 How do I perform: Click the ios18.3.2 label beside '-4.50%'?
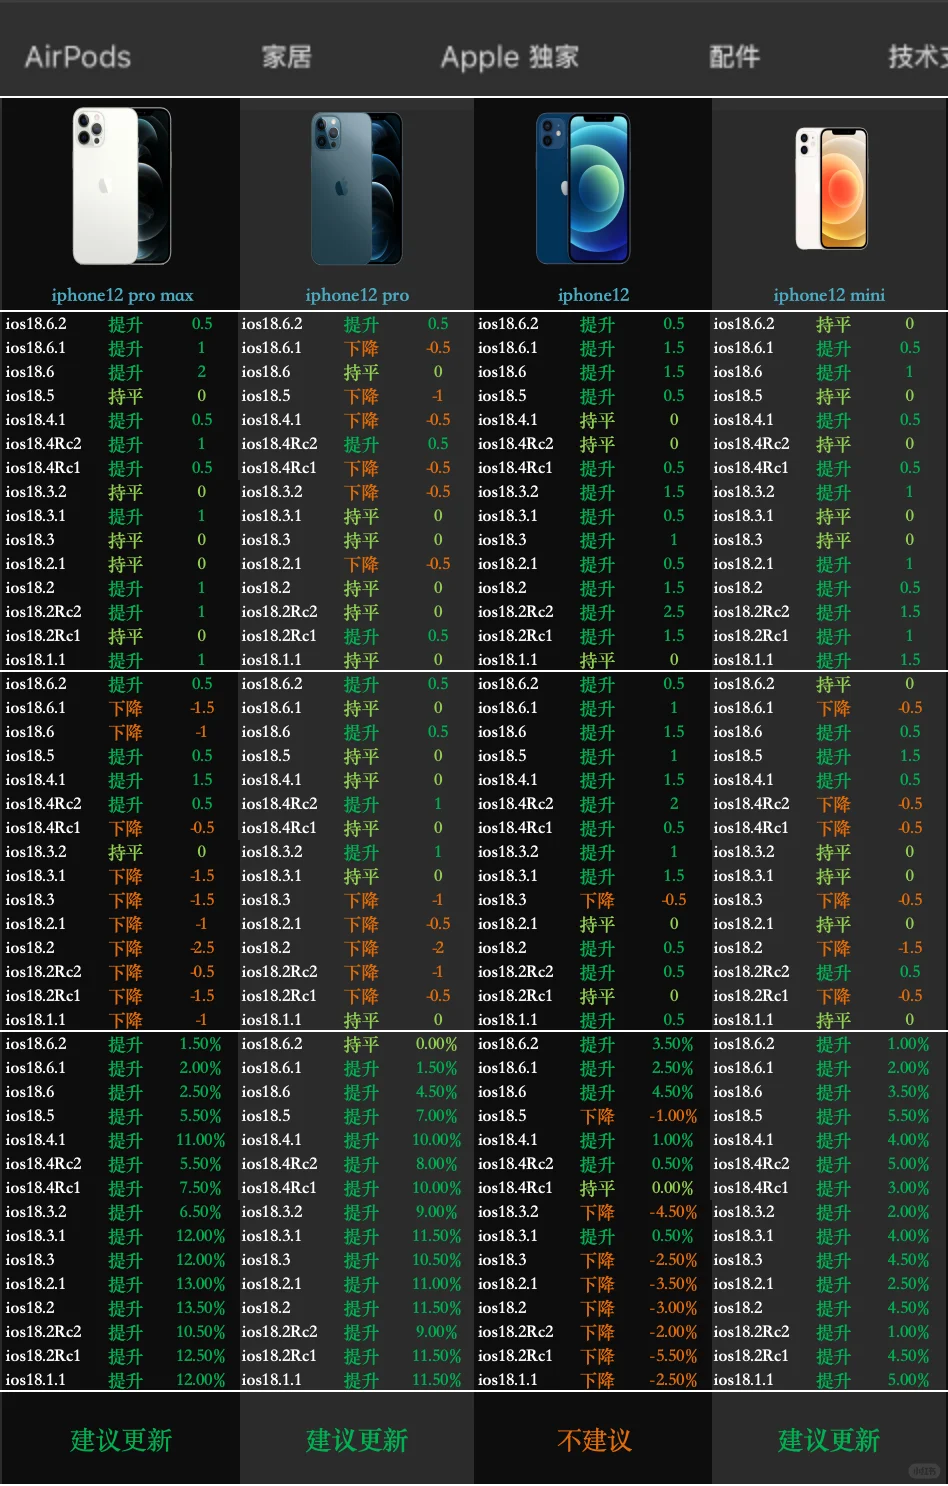508,1212
